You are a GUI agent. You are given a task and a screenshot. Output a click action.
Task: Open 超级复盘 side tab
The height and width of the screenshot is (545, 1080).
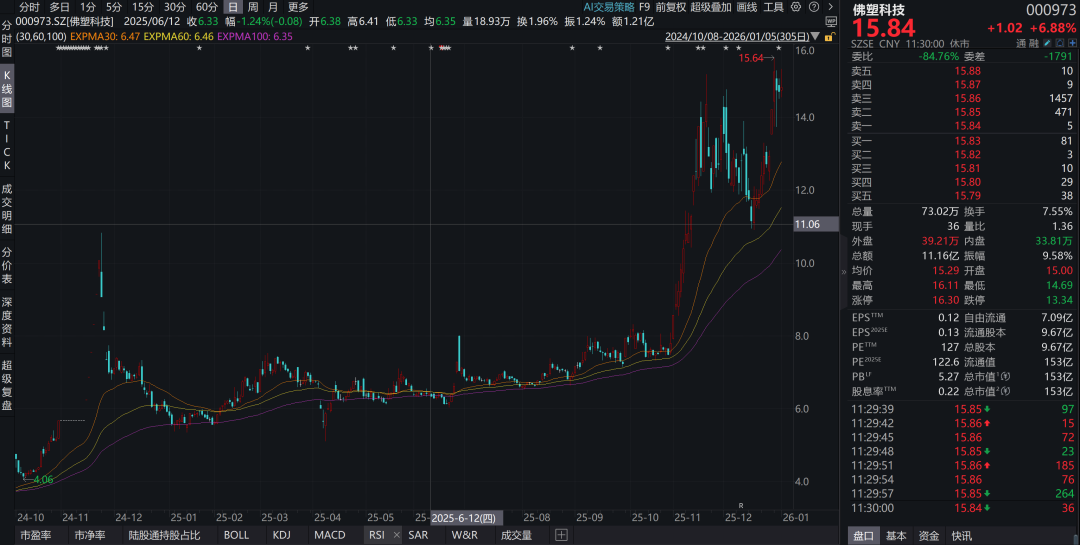click(7, 385)
